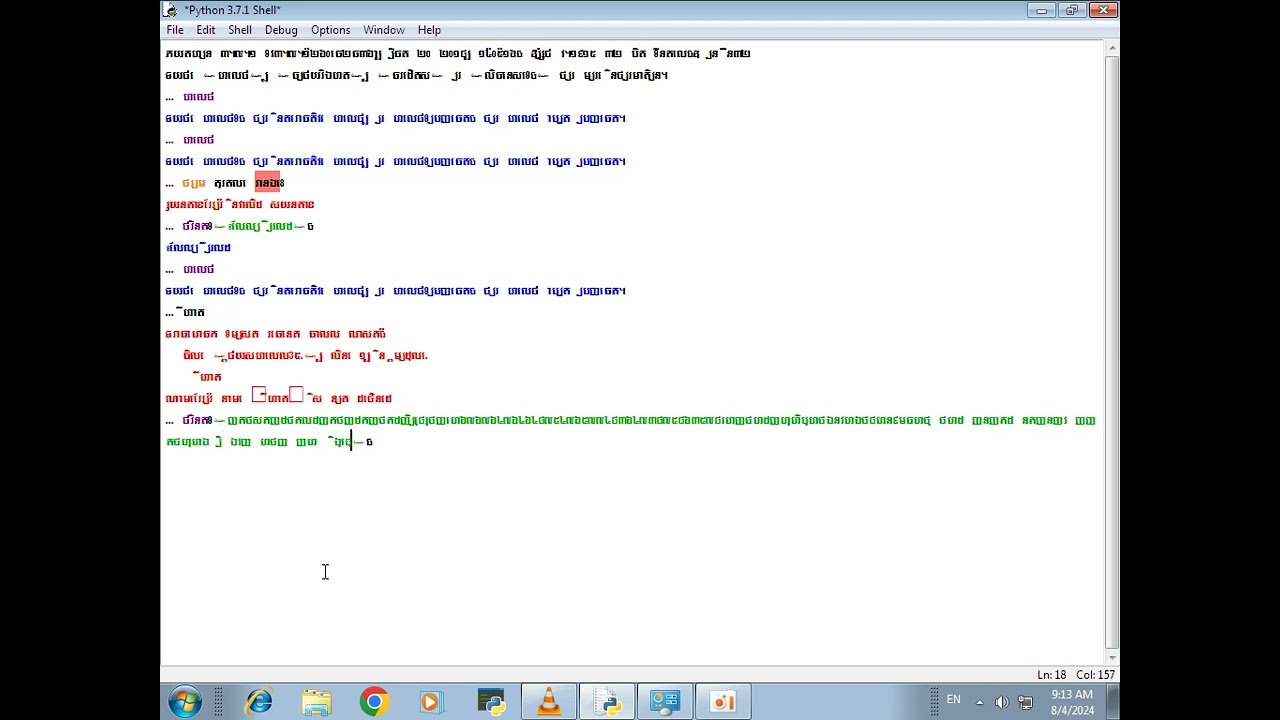Open Windows Media Player taskbar icon
Viewport: 1280px width, 720px height.
tap(430, 702)
